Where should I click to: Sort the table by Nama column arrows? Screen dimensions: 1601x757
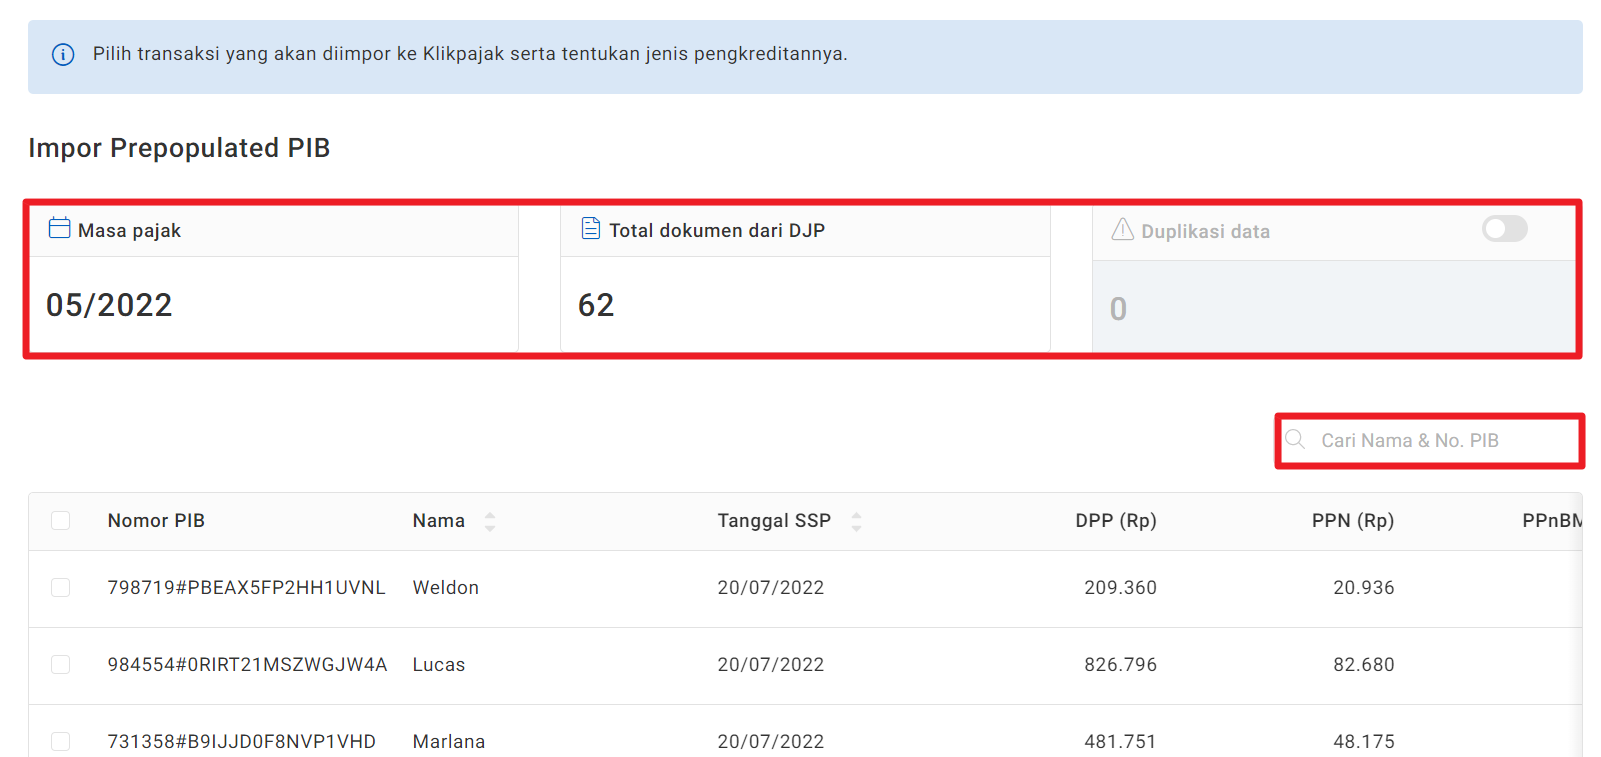coord(490,521)
